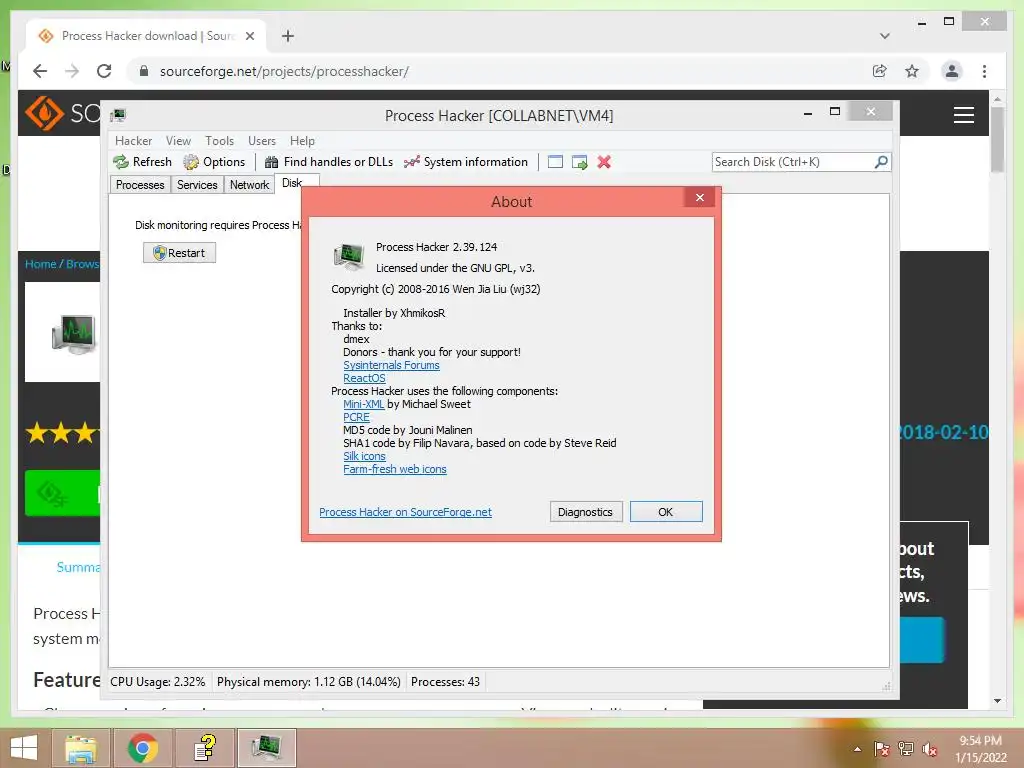Open the Sysinternals Forums link
The width and height of the screenshot is (1024, 768).
coord(391,366)
